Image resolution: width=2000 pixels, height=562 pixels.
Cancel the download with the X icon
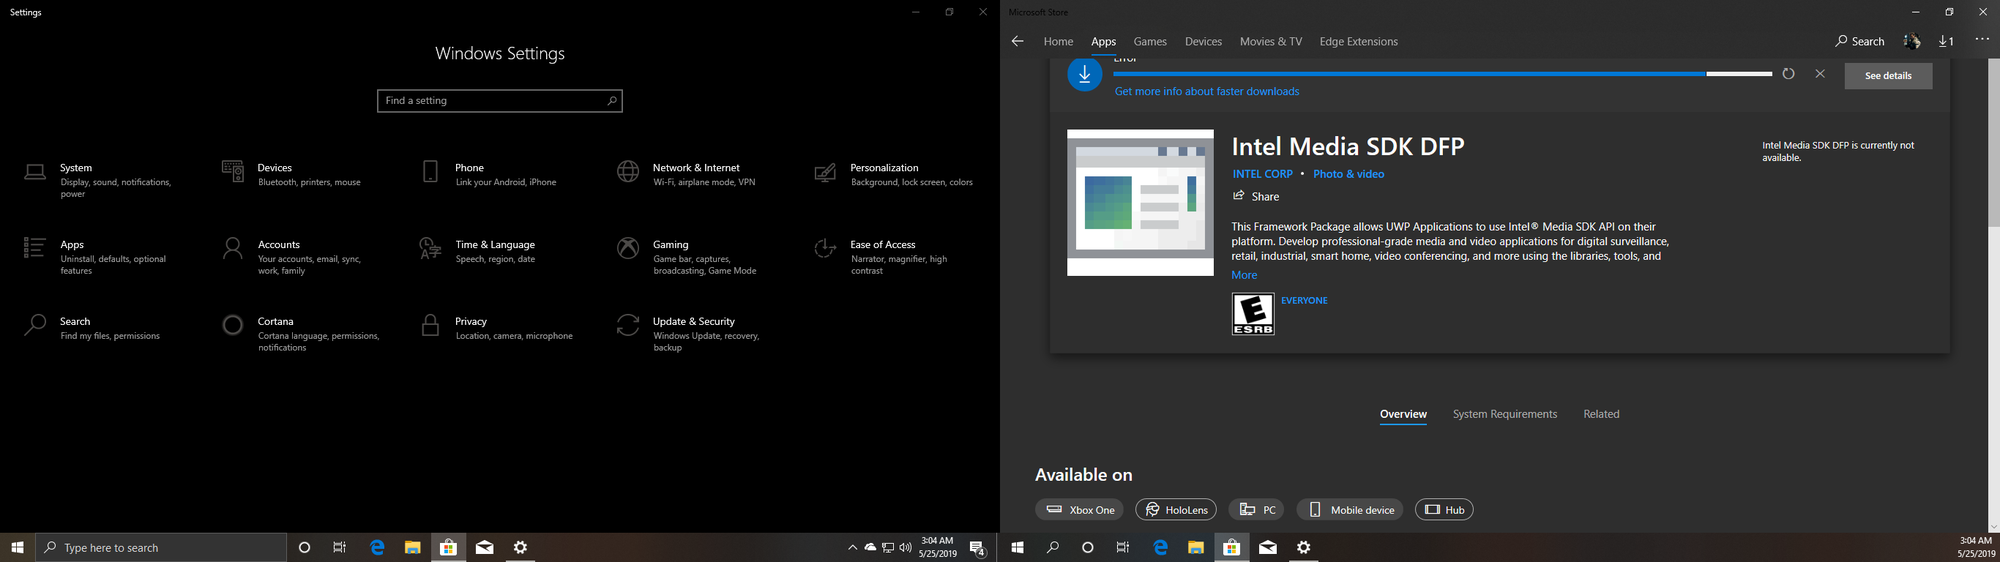(1820, 74)
